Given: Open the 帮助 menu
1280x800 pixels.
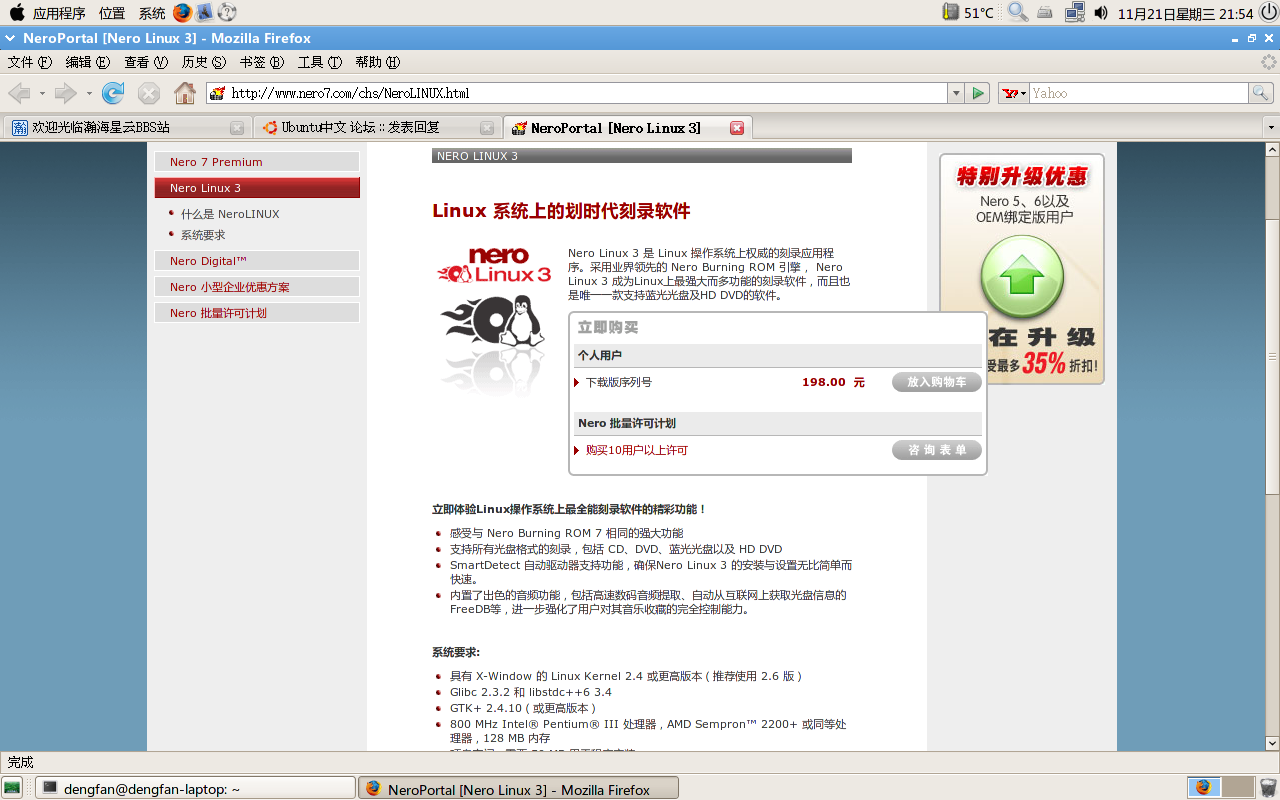Looking at the screenshot, I should pos(377,62).
